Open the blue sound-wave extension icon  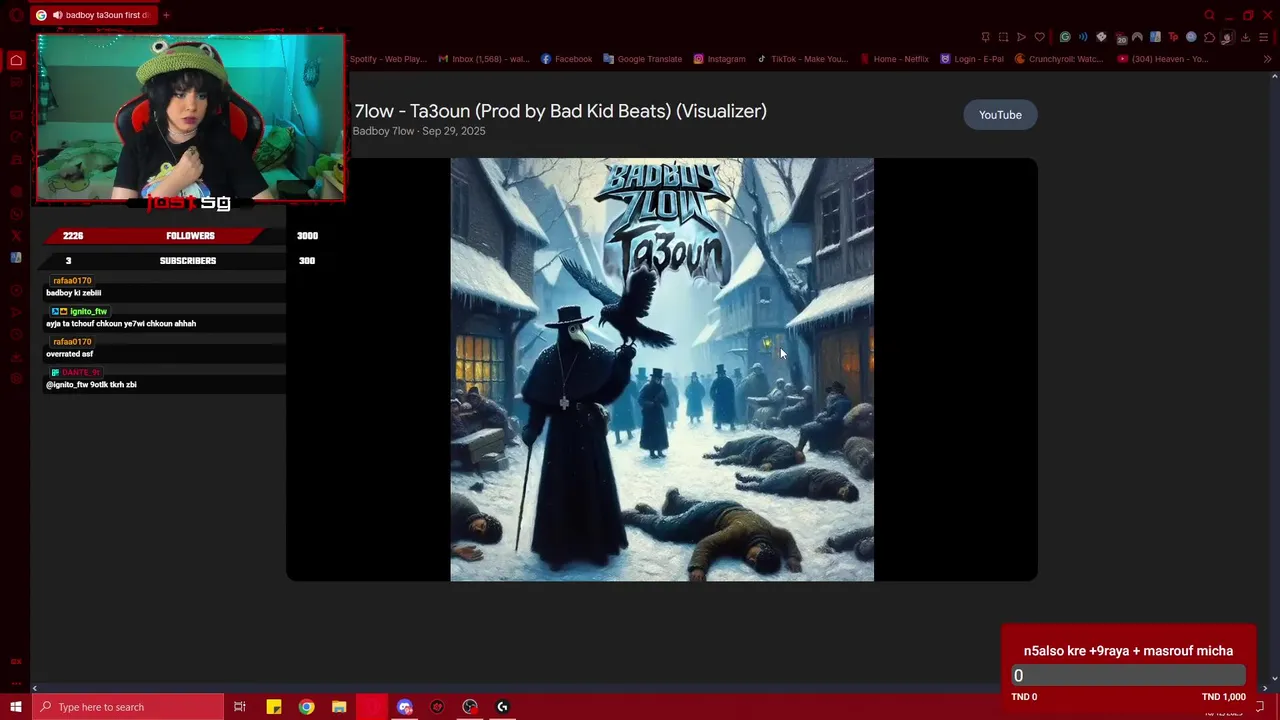coord(1083,37)
